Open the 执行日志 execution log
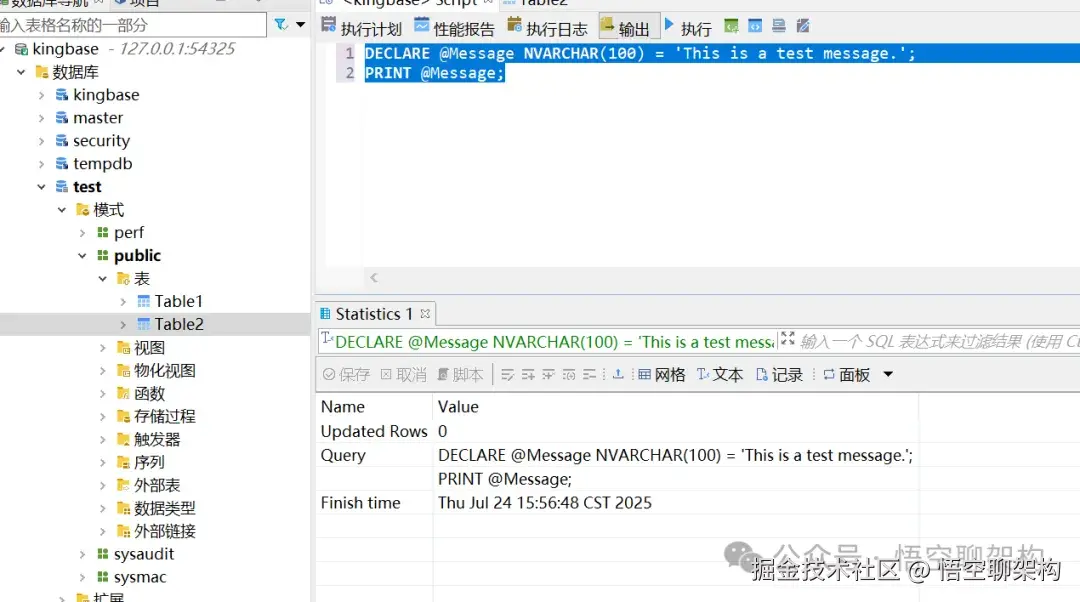 pyautogui.click(x=548, y=28)
